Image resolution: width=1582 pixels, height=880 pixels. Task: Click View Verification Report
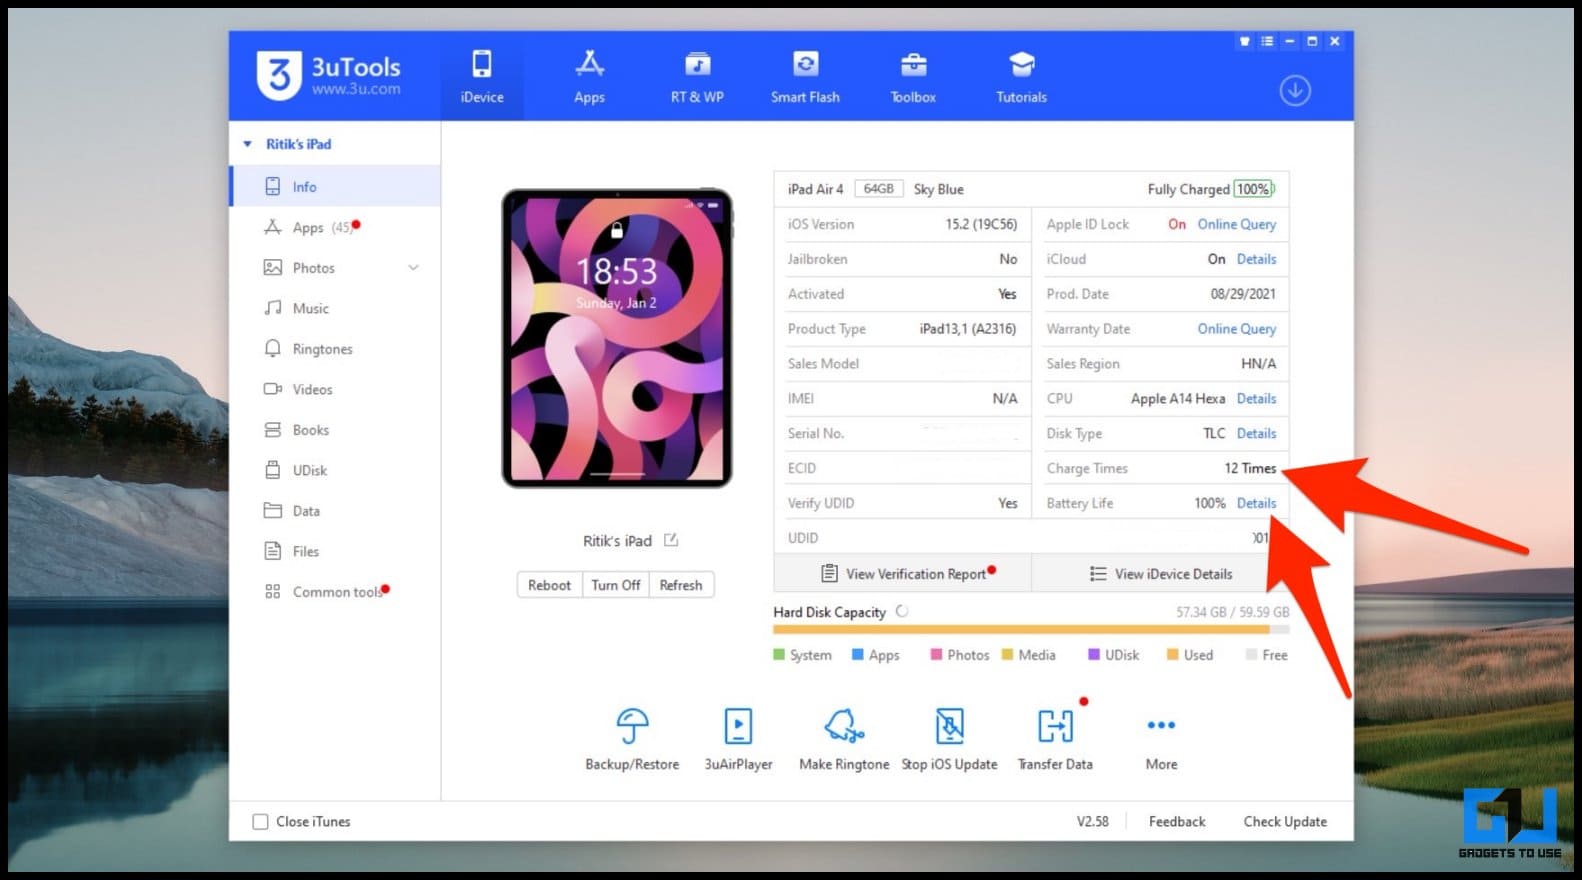903,573
